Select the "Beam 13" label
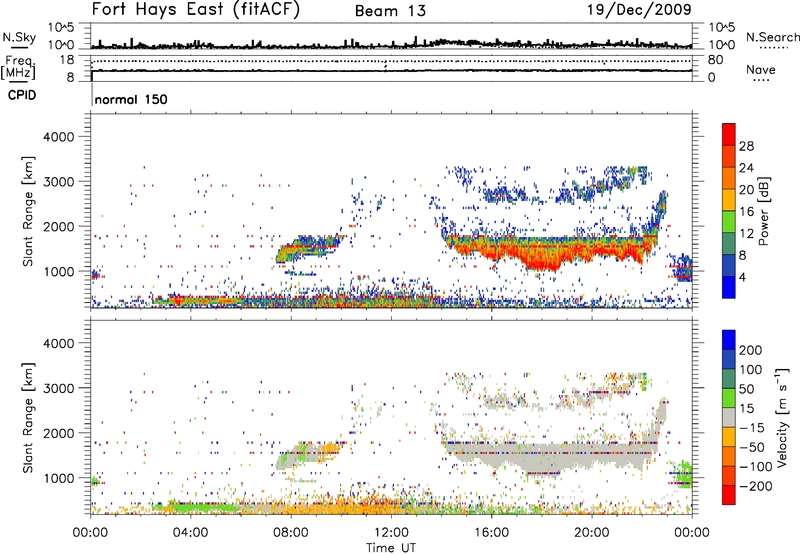800x554 pixels. (x=390, y=11)
